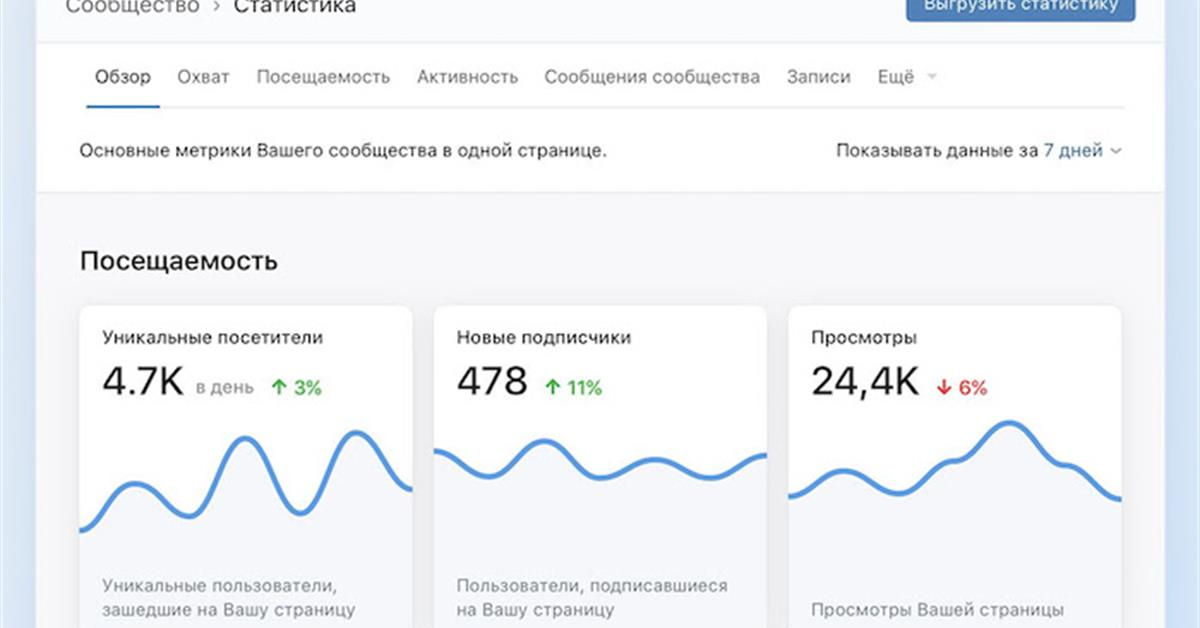Open the Сообщения сообщества tab
1200x628 pixels.
[x=652, y=77]
